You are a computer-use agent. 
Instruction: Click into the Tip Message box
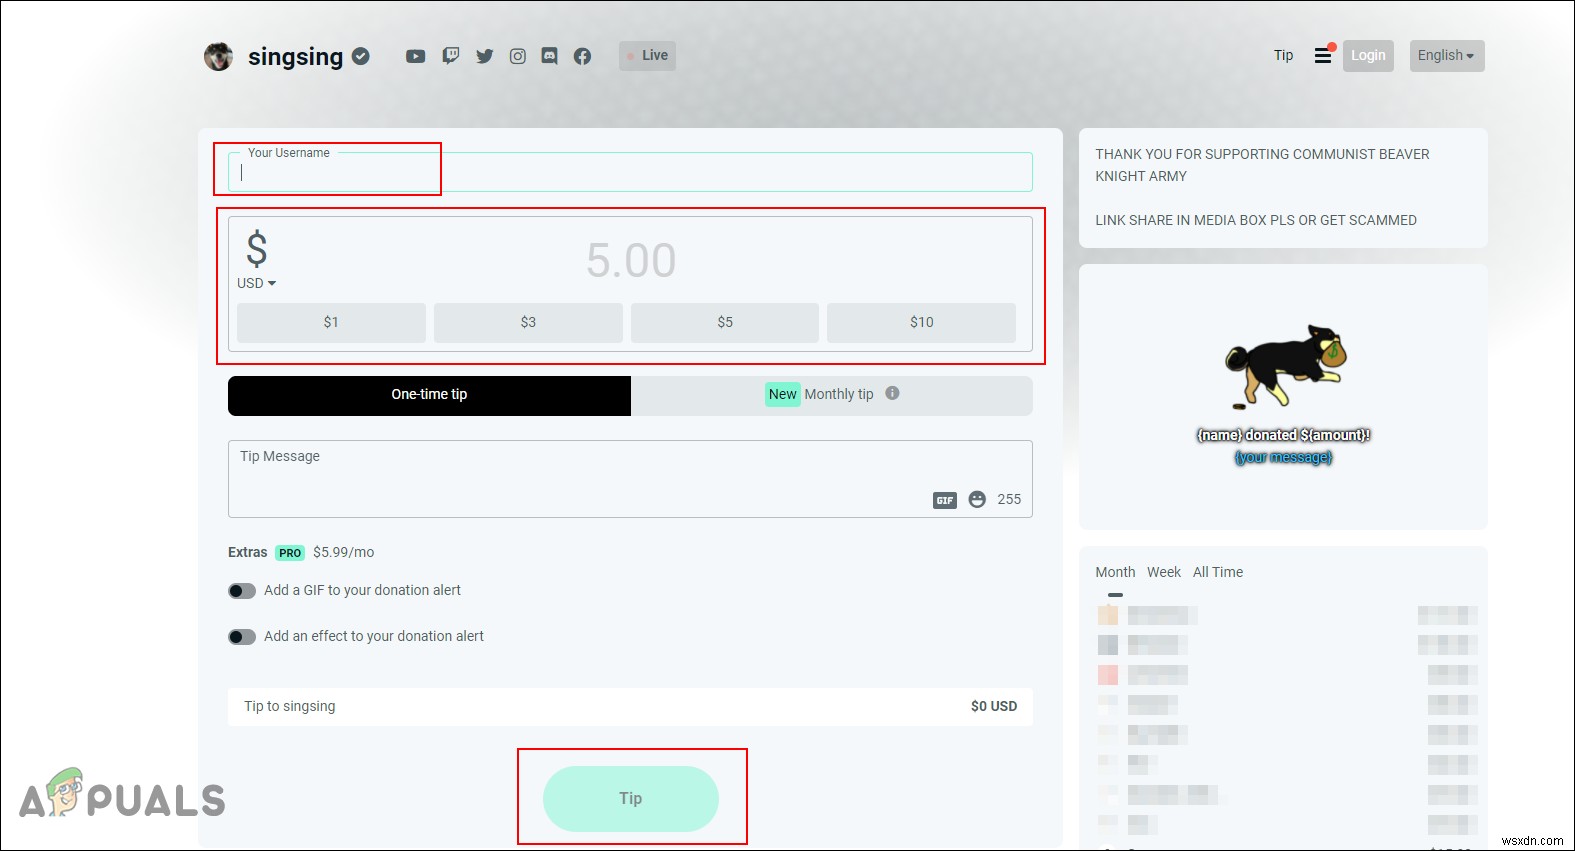coord(630,478)
